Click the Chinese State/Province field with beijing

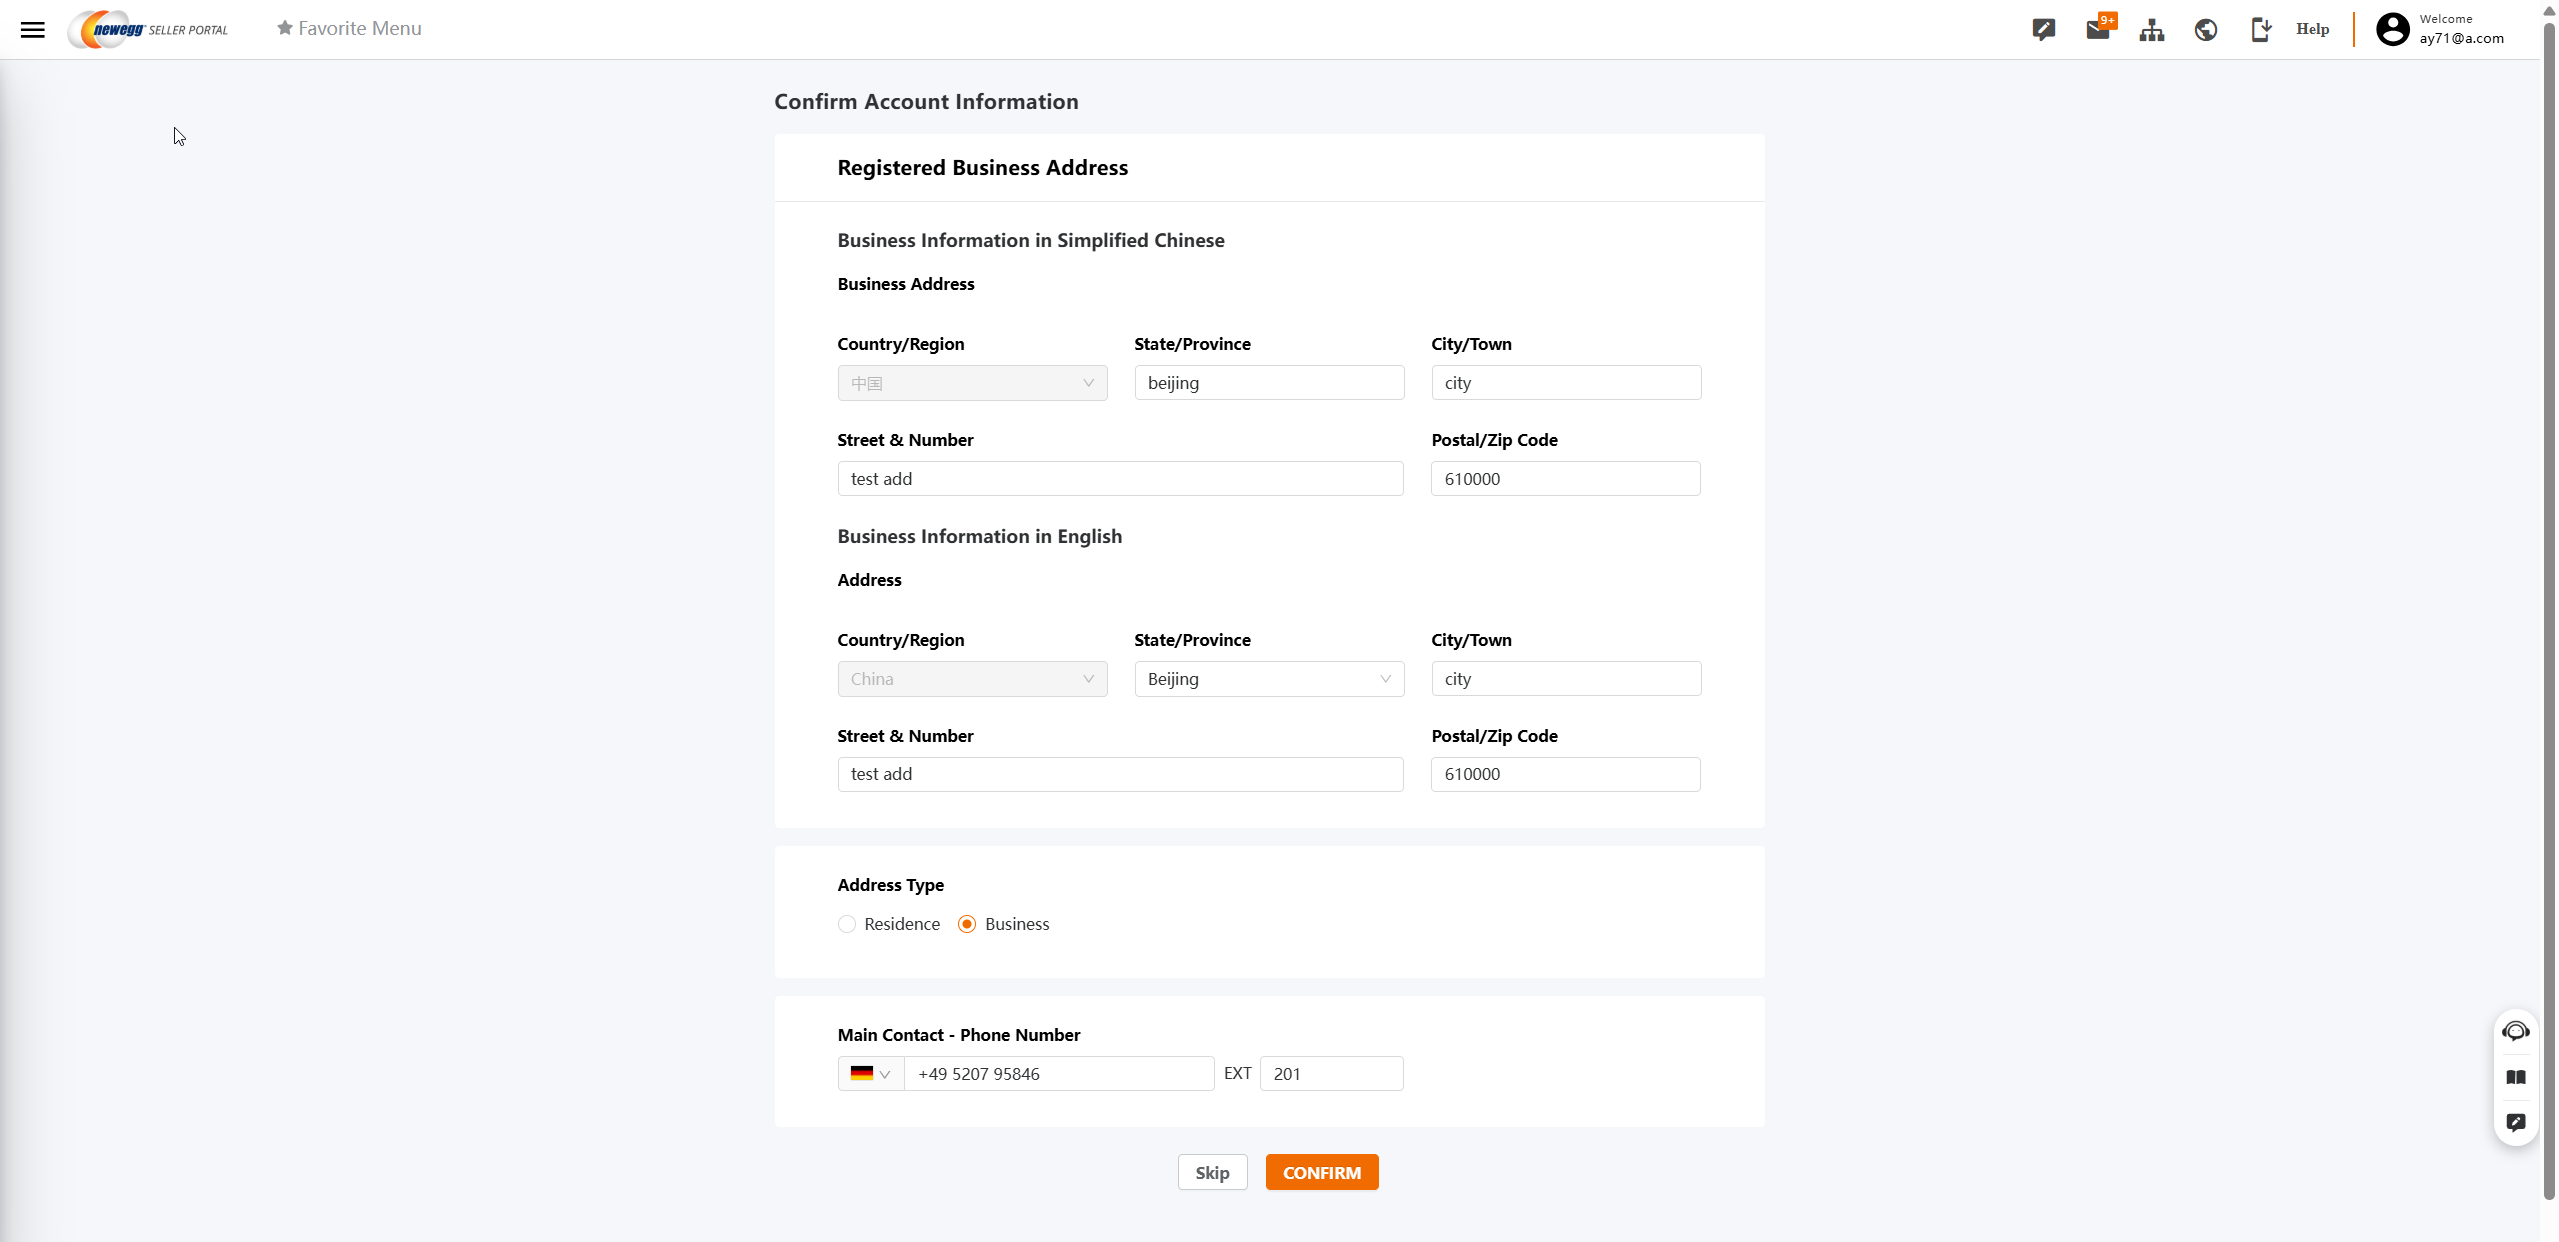pos(1269,383)
